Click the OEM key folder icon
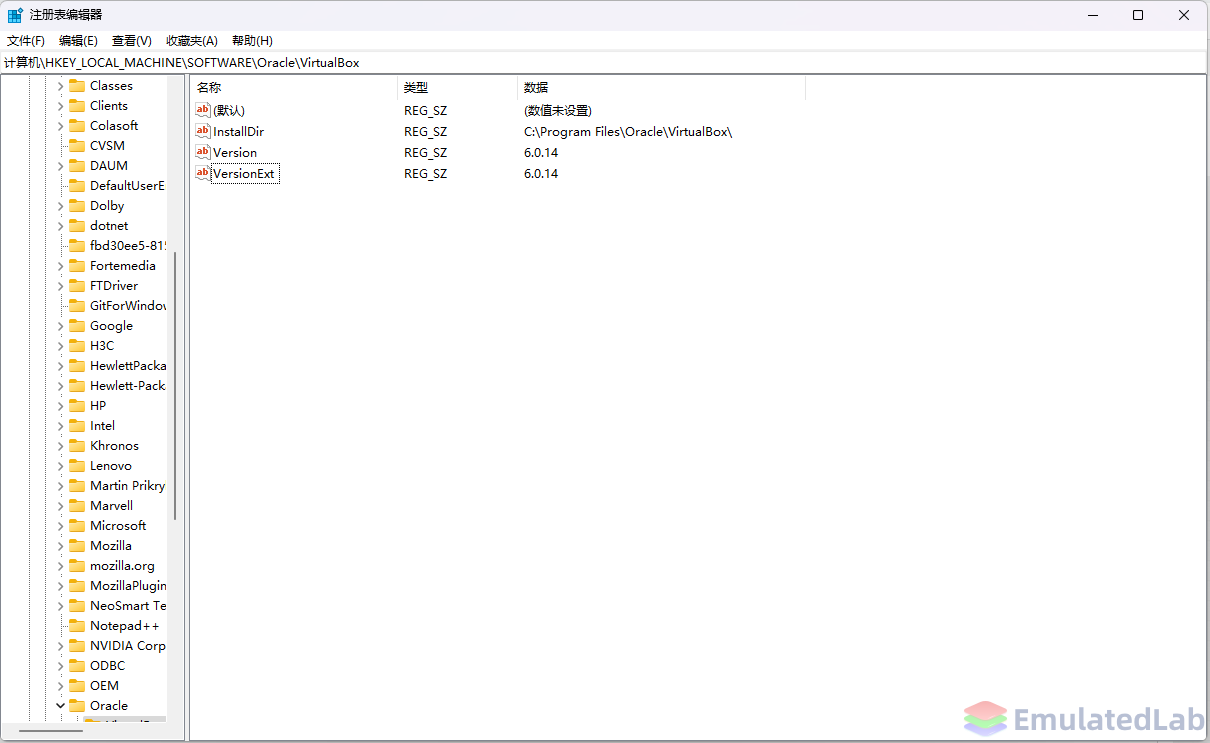 (x=77, y=686)
